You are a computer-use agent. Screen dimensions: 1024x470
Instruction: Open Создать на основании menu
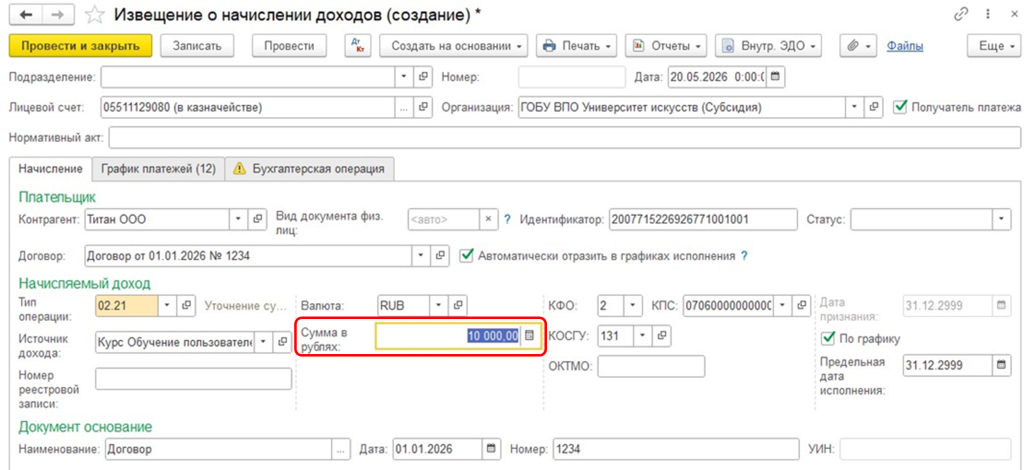click(x=454, y=46)
